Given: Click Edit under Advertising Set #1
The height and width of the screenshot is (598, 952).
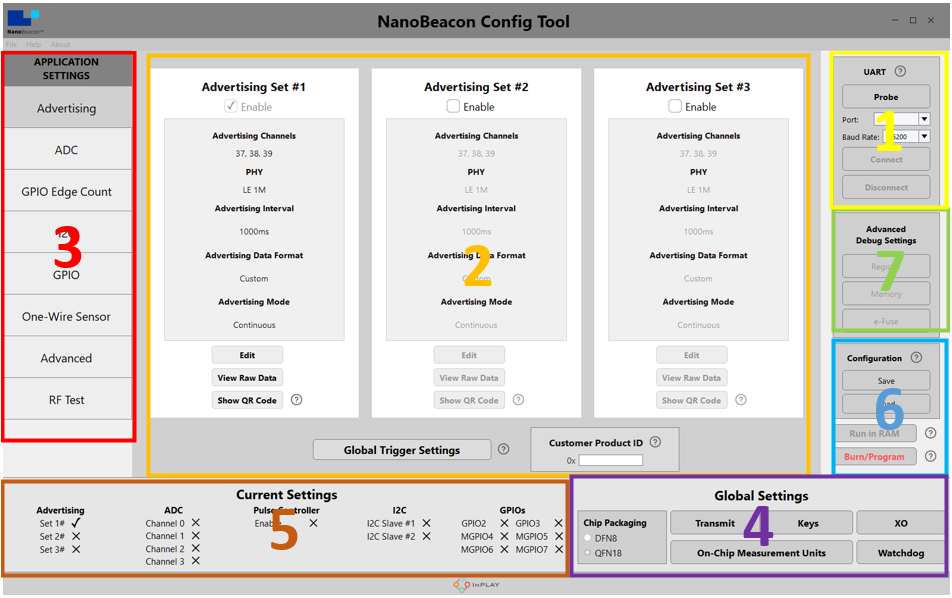Looking at the screenshot, I should click(x=247, y=355).
